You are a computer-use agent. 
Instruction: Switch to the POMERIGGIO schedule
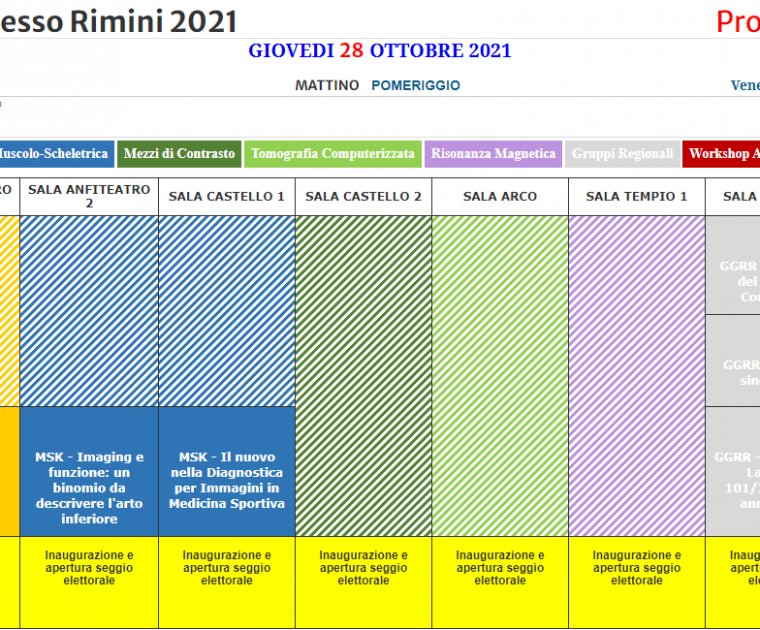[415, 86]
